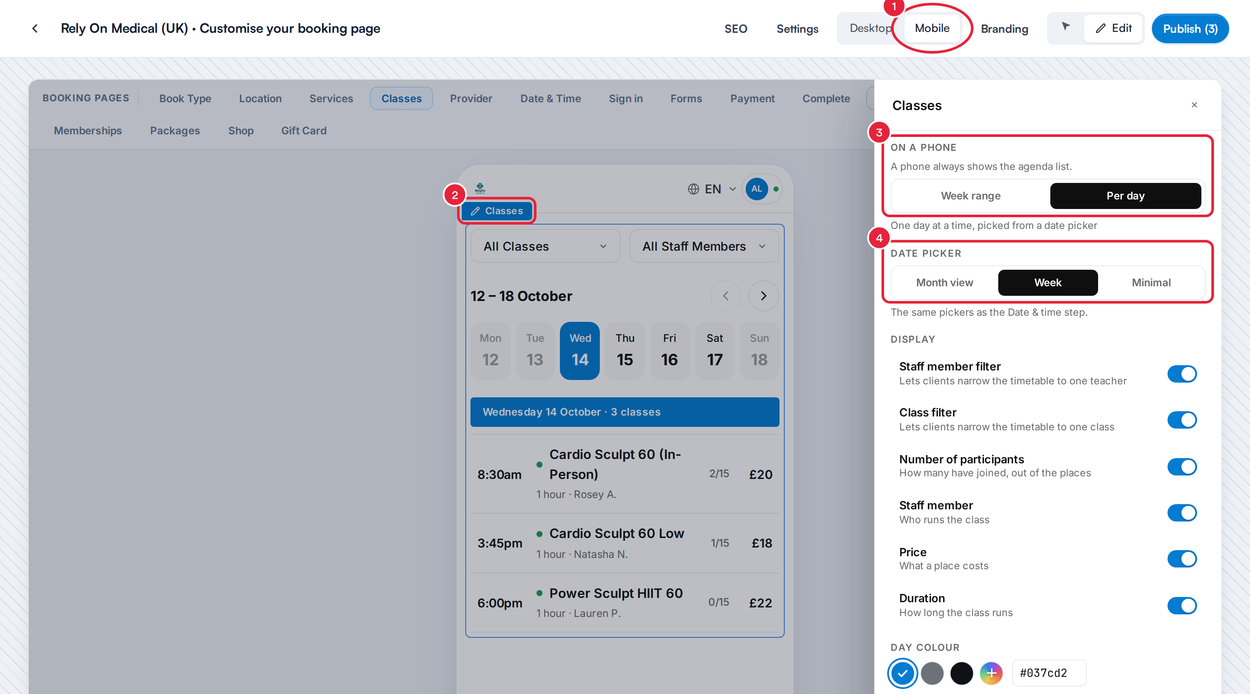Go back using the top-left arrow

tap(35, 28)
